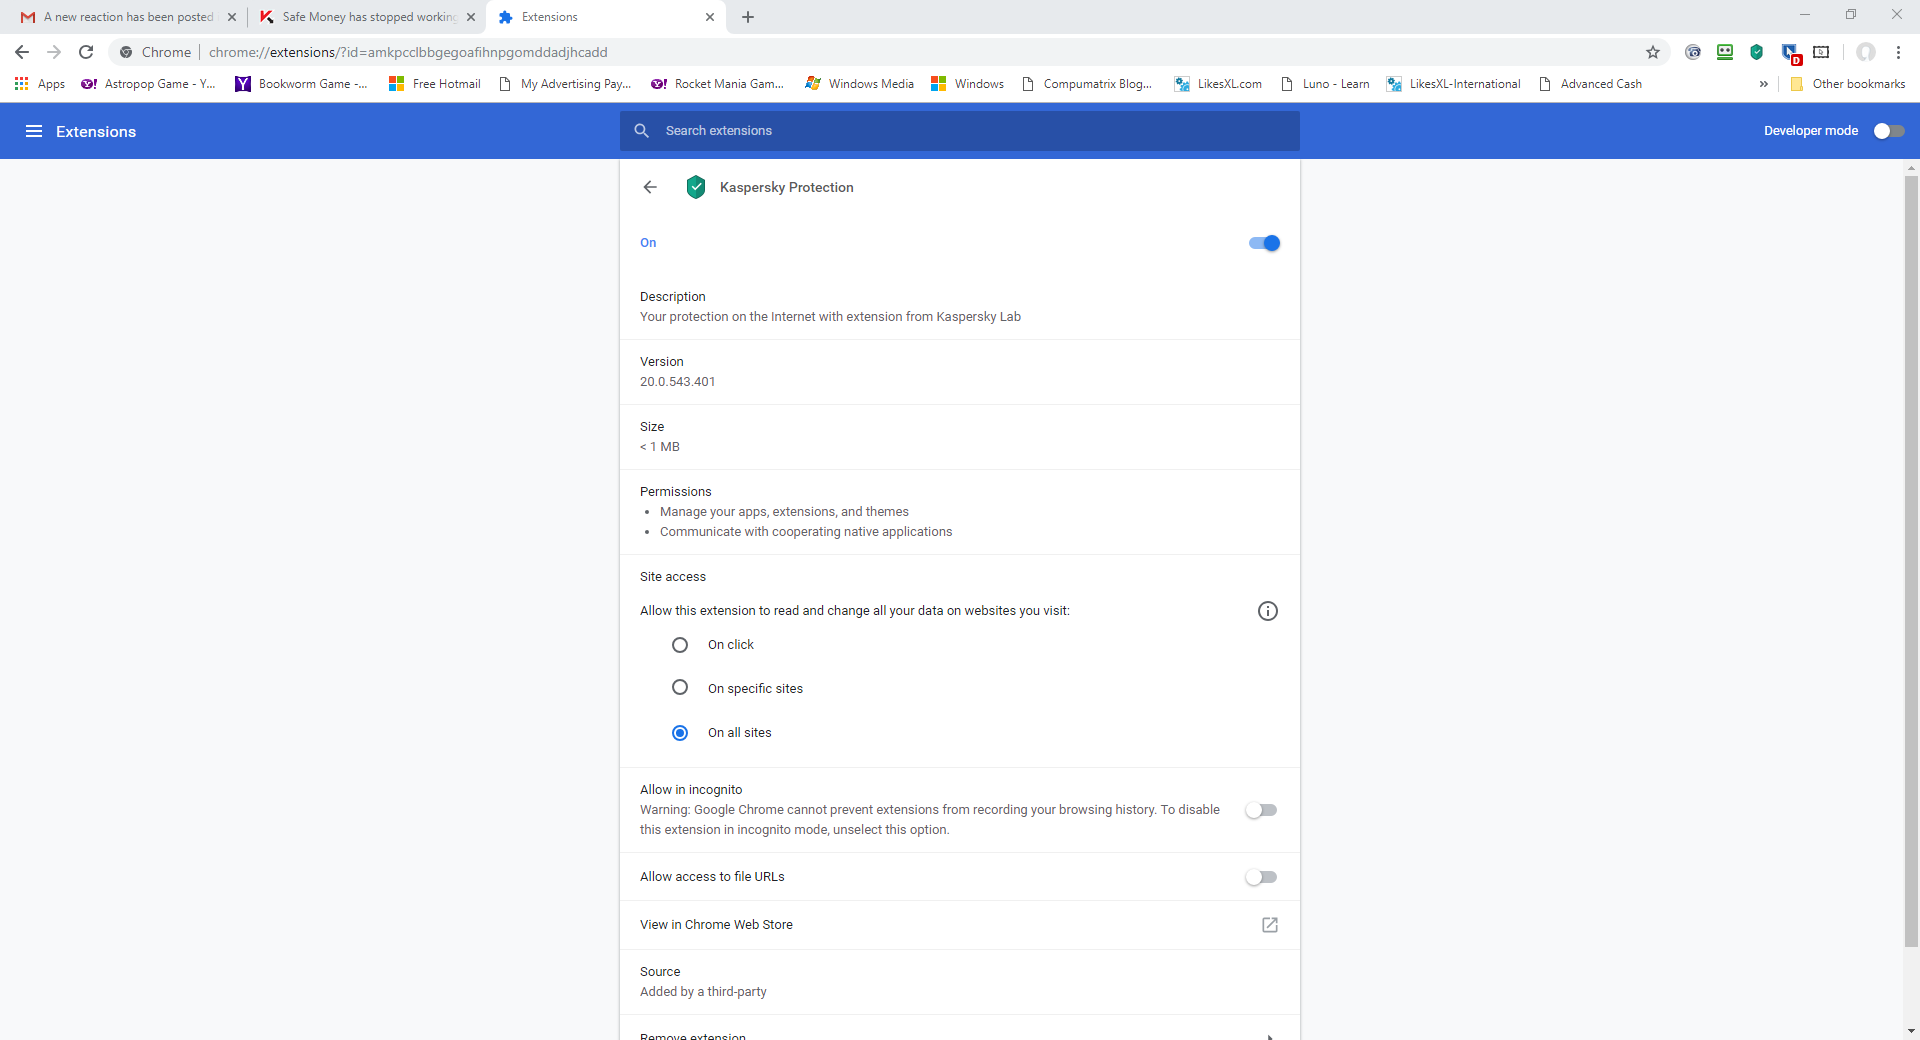Bookmark this page with the star icon
This screenshot has width=1920, height=1040.
pyautogui.click(x=1653, y=52)
